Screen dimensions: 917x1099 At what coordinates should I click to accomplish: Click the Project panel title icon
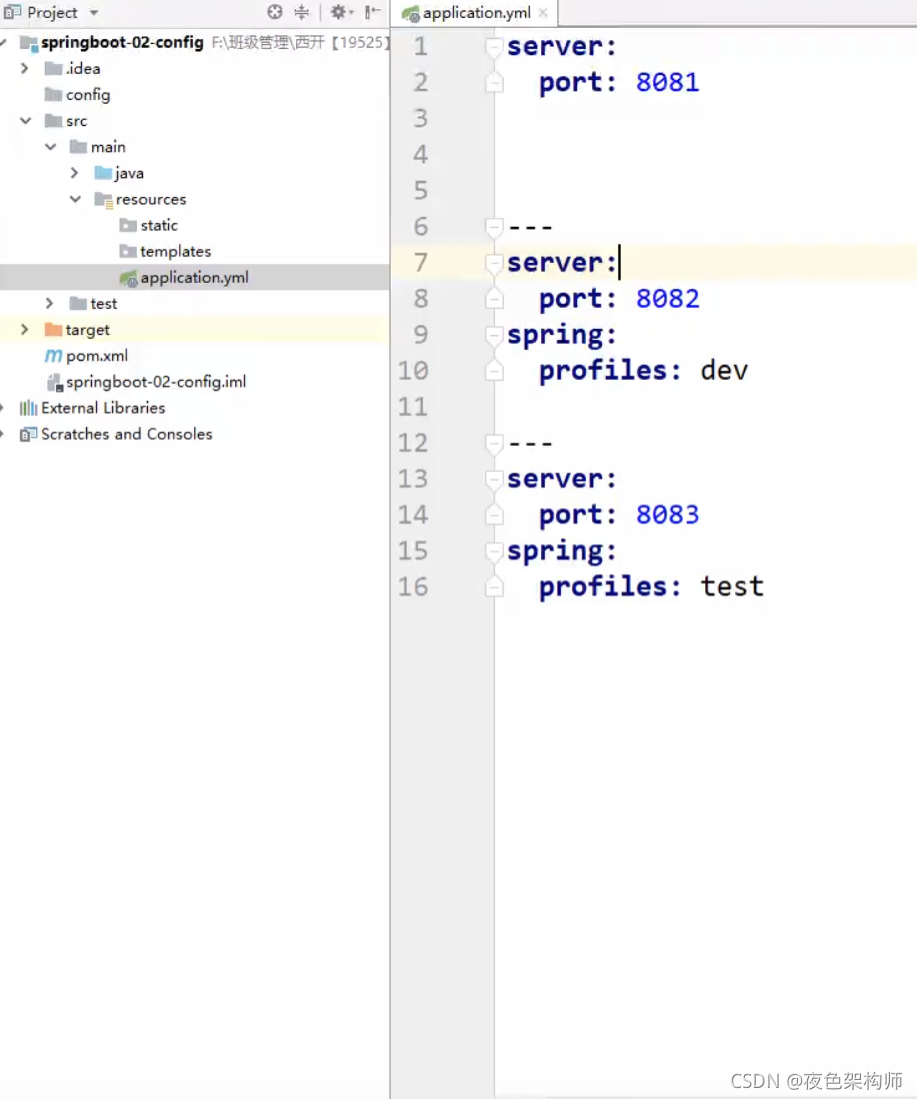point(12,12)
